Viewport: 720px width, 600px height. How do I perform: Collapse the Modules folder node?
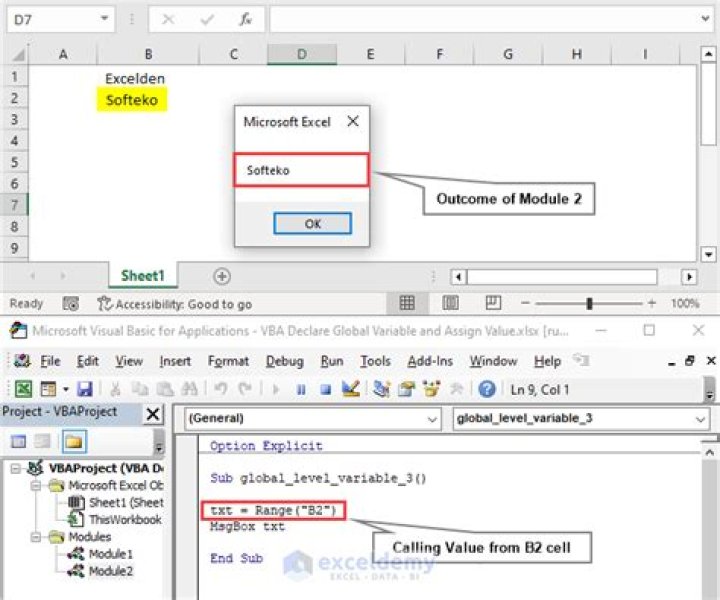pyautogui.click(x=36, y=537)
